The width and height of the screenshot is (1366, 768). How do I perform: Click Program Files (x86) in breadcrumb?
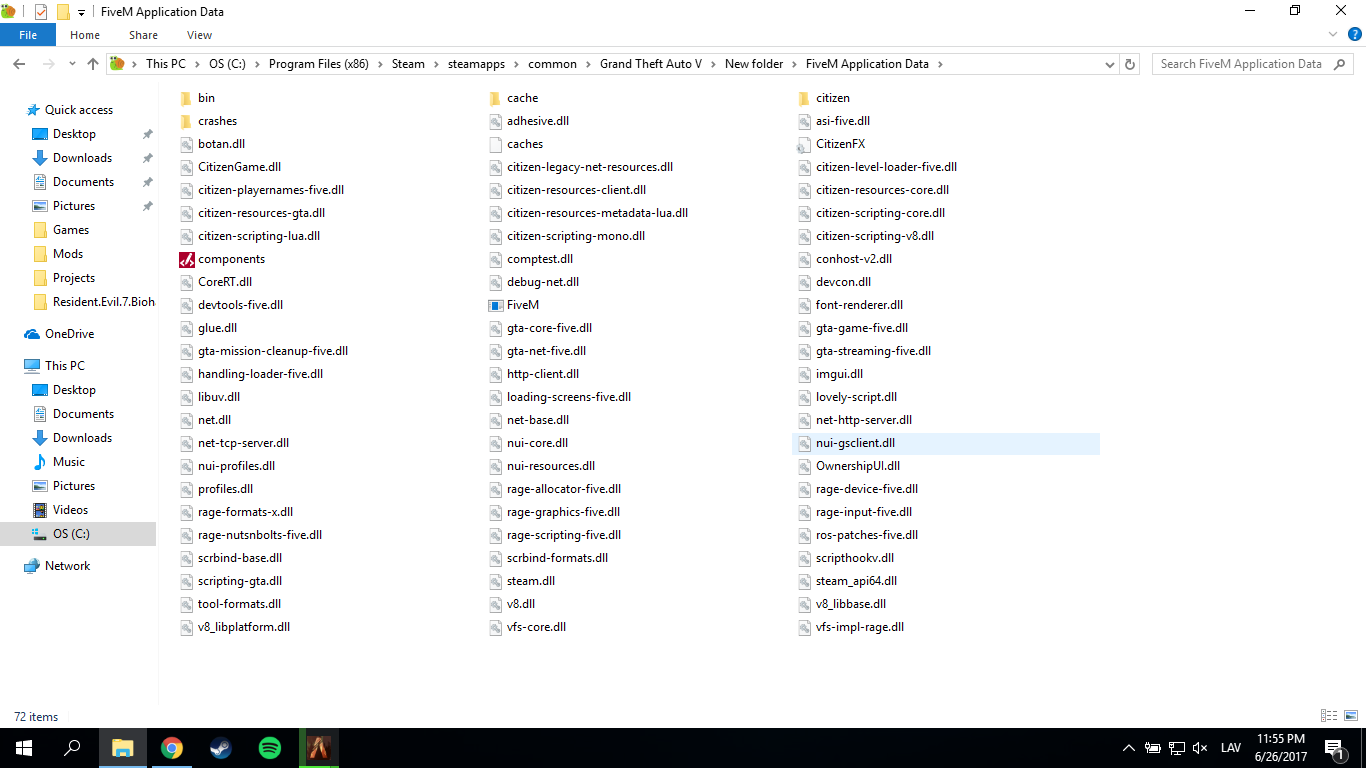click(x=319, y=64)
